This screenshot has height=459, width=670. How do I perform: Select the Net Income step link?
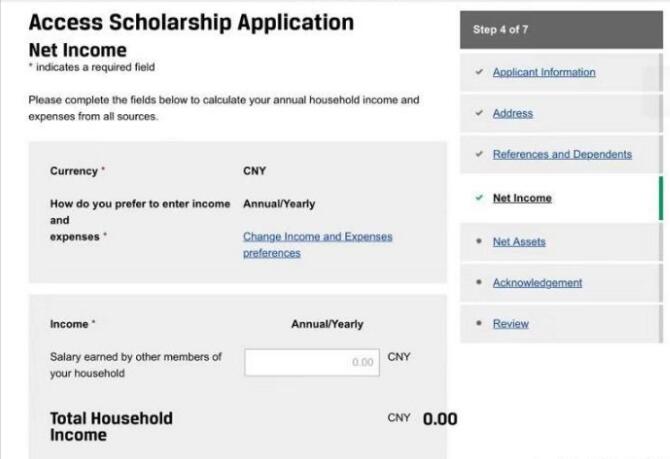[521, 198]
